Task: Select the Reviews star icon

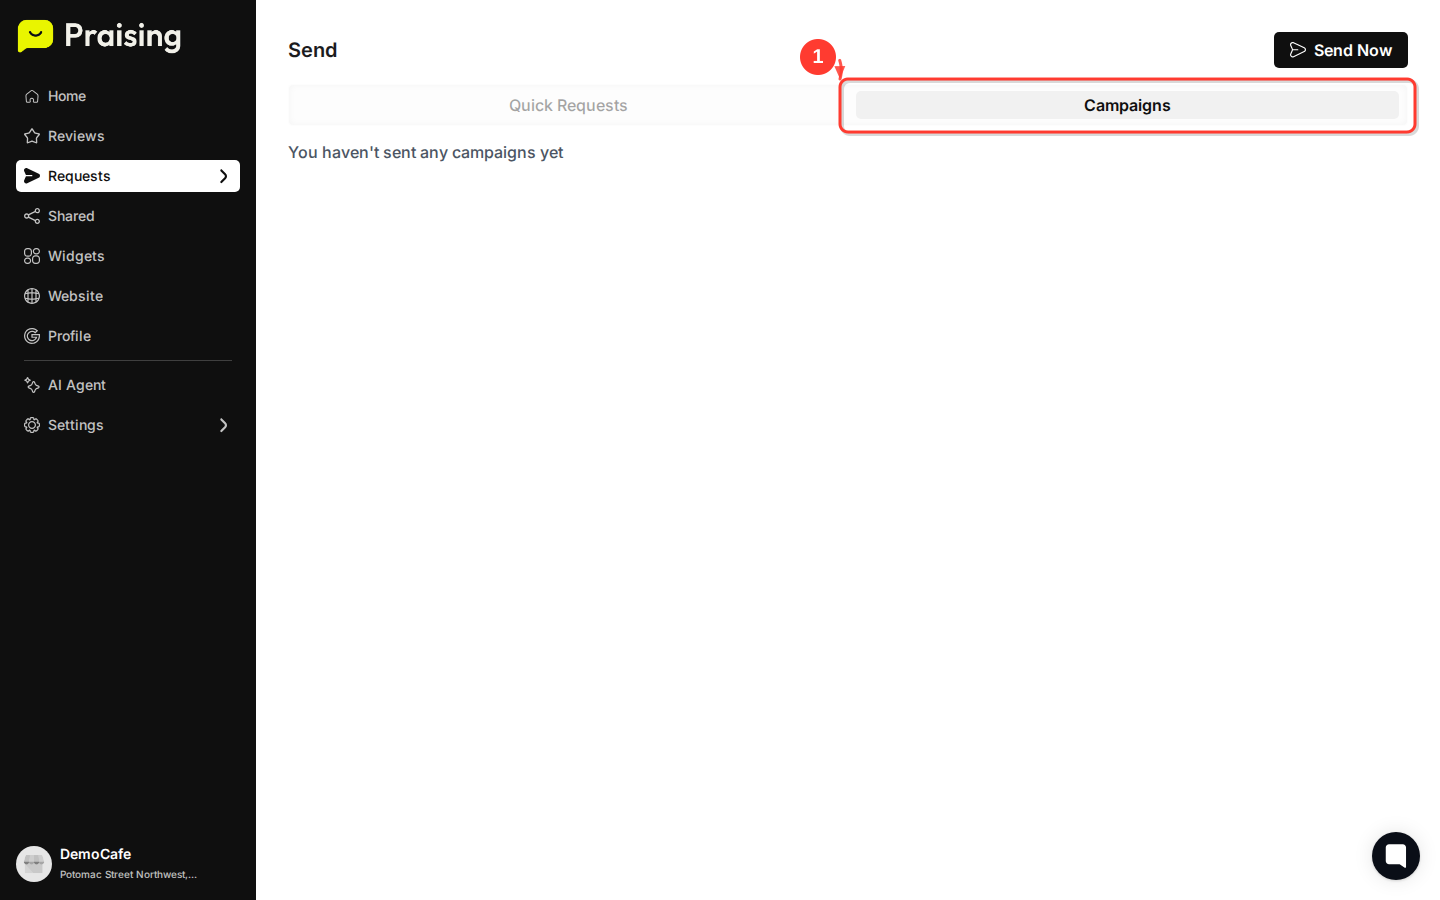Action: (x=31, y=136)
